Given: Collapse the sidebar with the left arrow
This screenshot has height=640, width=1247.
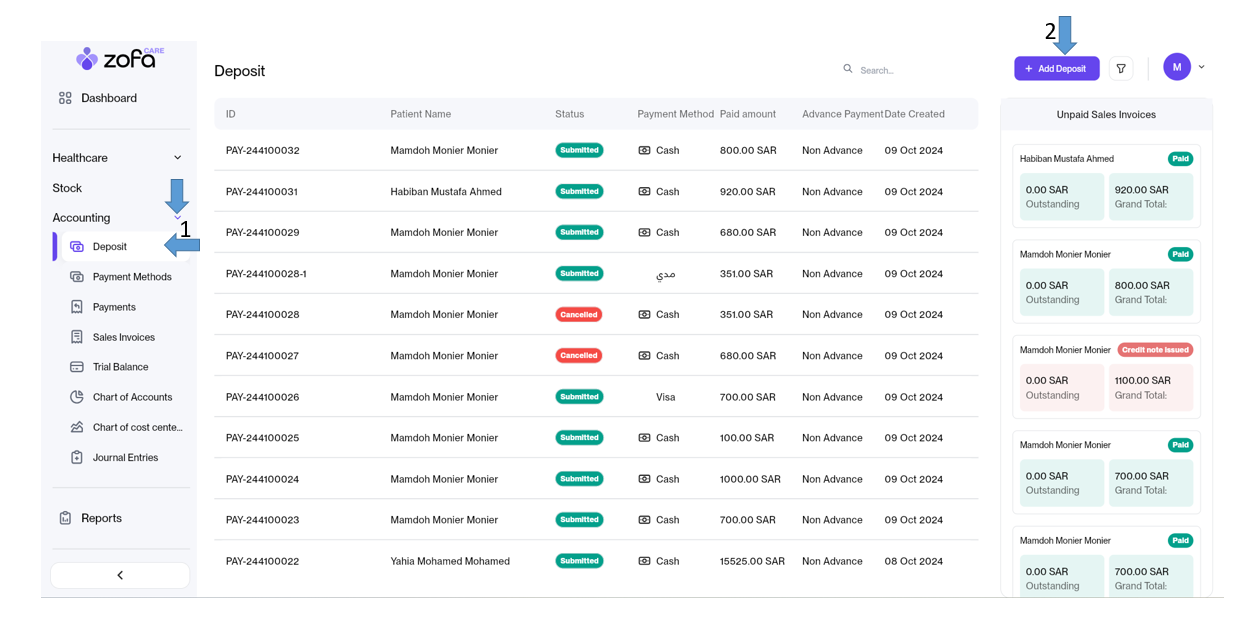Looking at the screenshot, I should pyautogui.click(x=120, y=575).
